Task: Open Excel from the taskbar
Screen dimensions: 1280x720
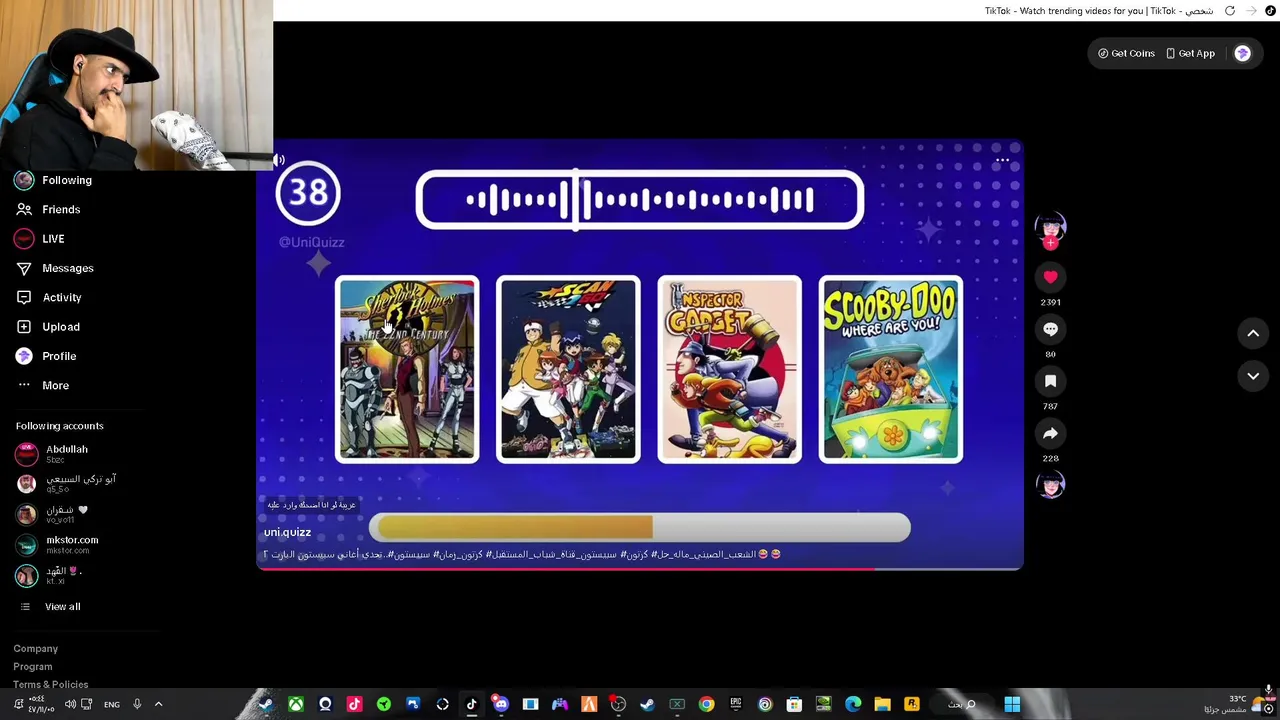Action: (677, 704)
